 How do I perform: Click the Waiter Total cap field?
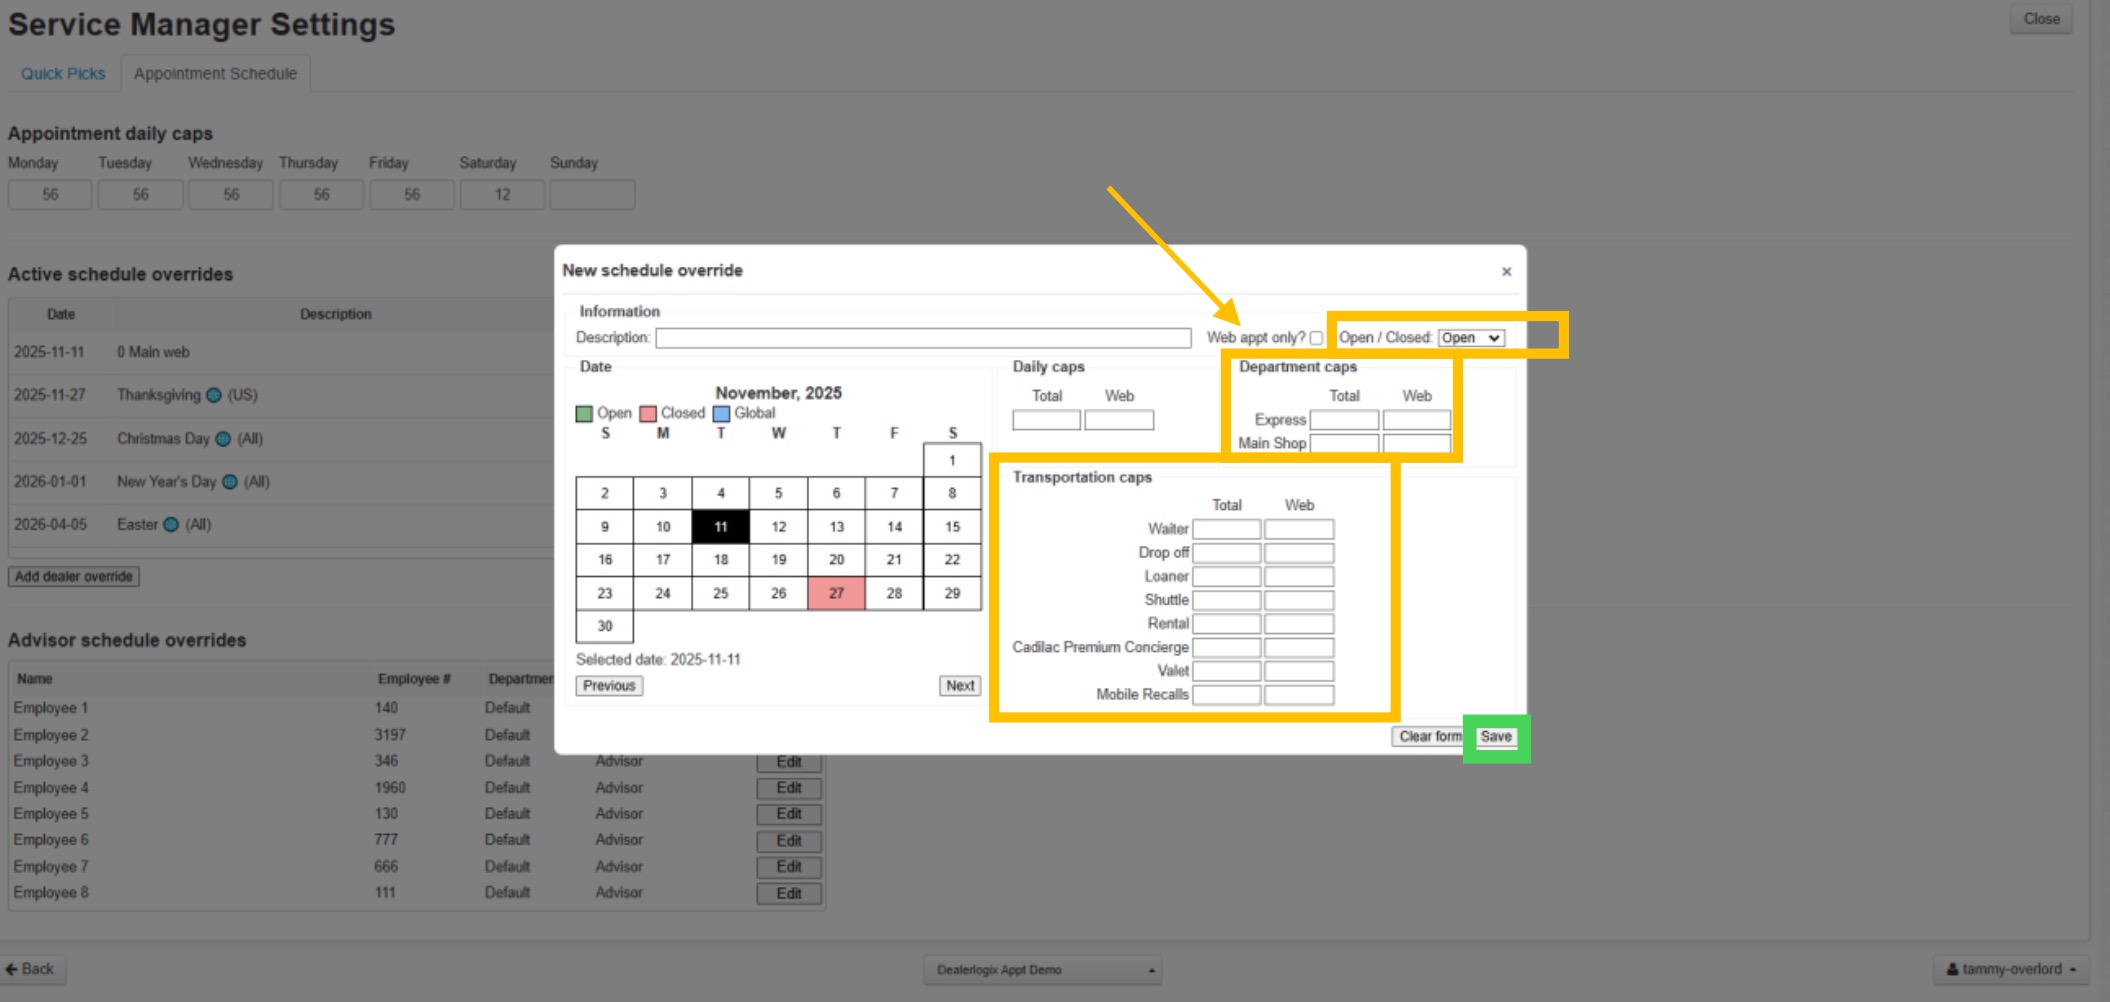pyautogui.click(x=1226, y=529)
